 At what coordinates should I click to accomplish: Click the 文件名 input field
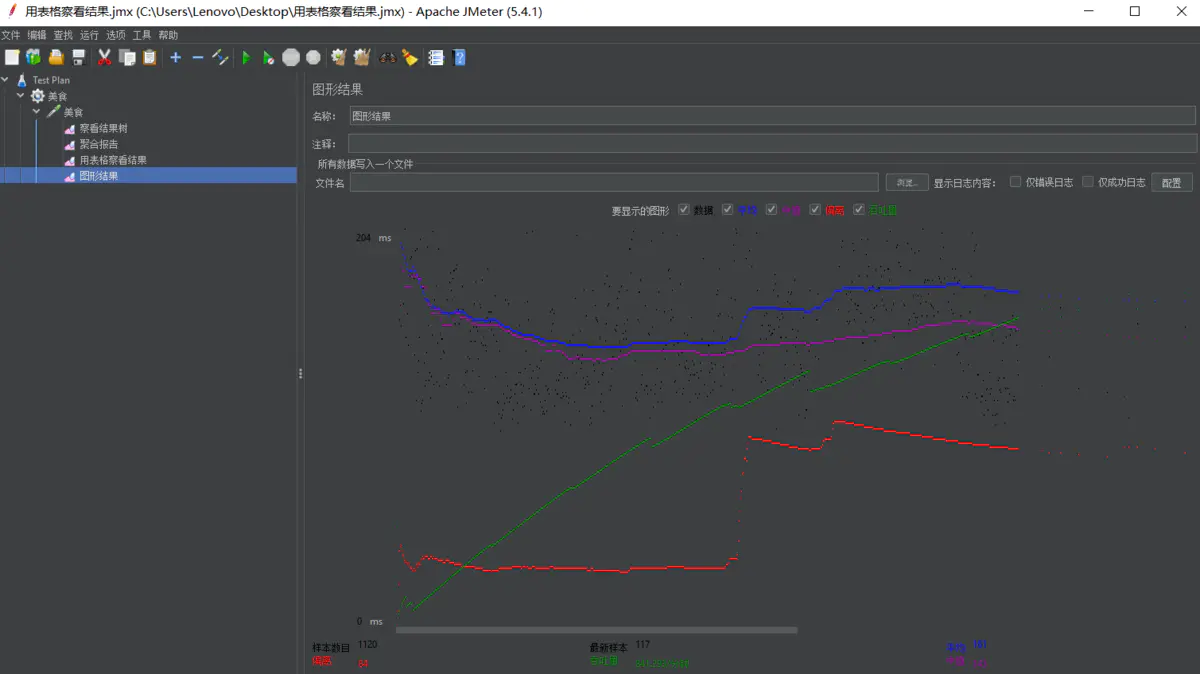pos(614,183)
